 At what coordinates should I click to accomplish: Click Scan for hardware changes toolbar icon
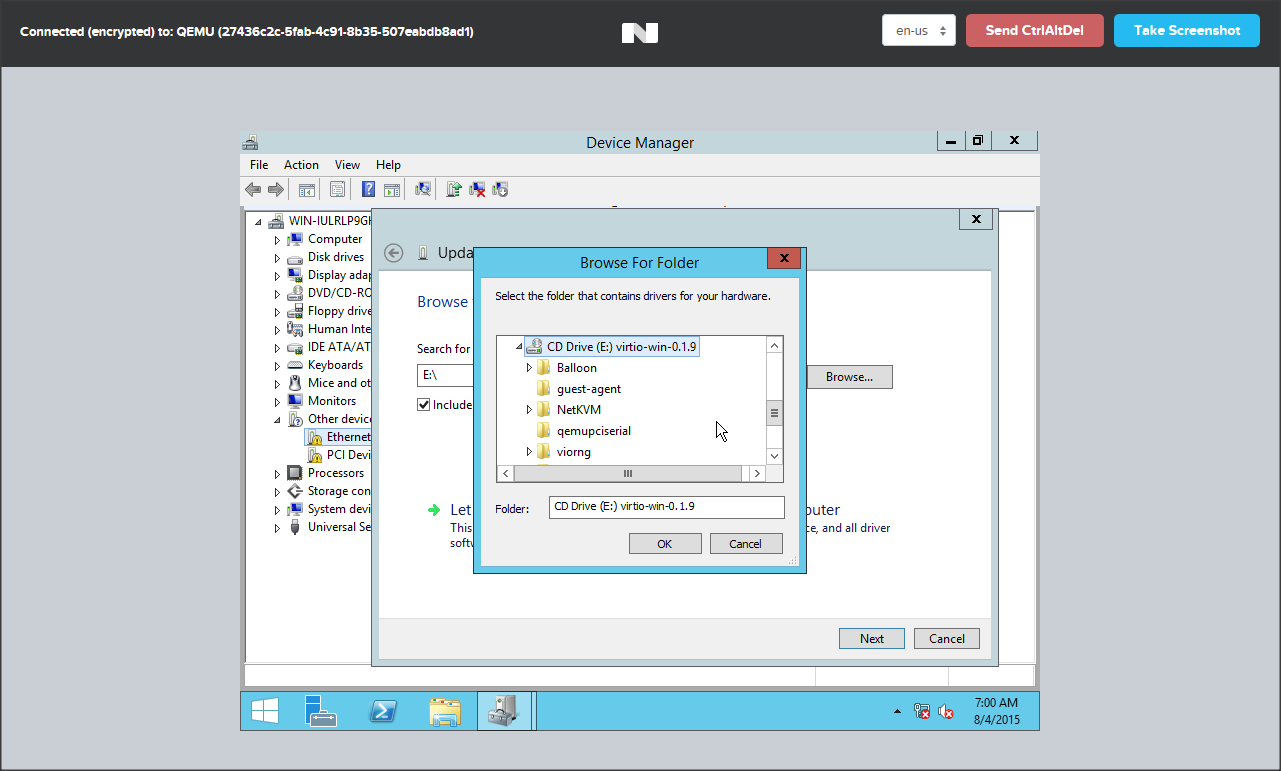click(x=423, y=189)
